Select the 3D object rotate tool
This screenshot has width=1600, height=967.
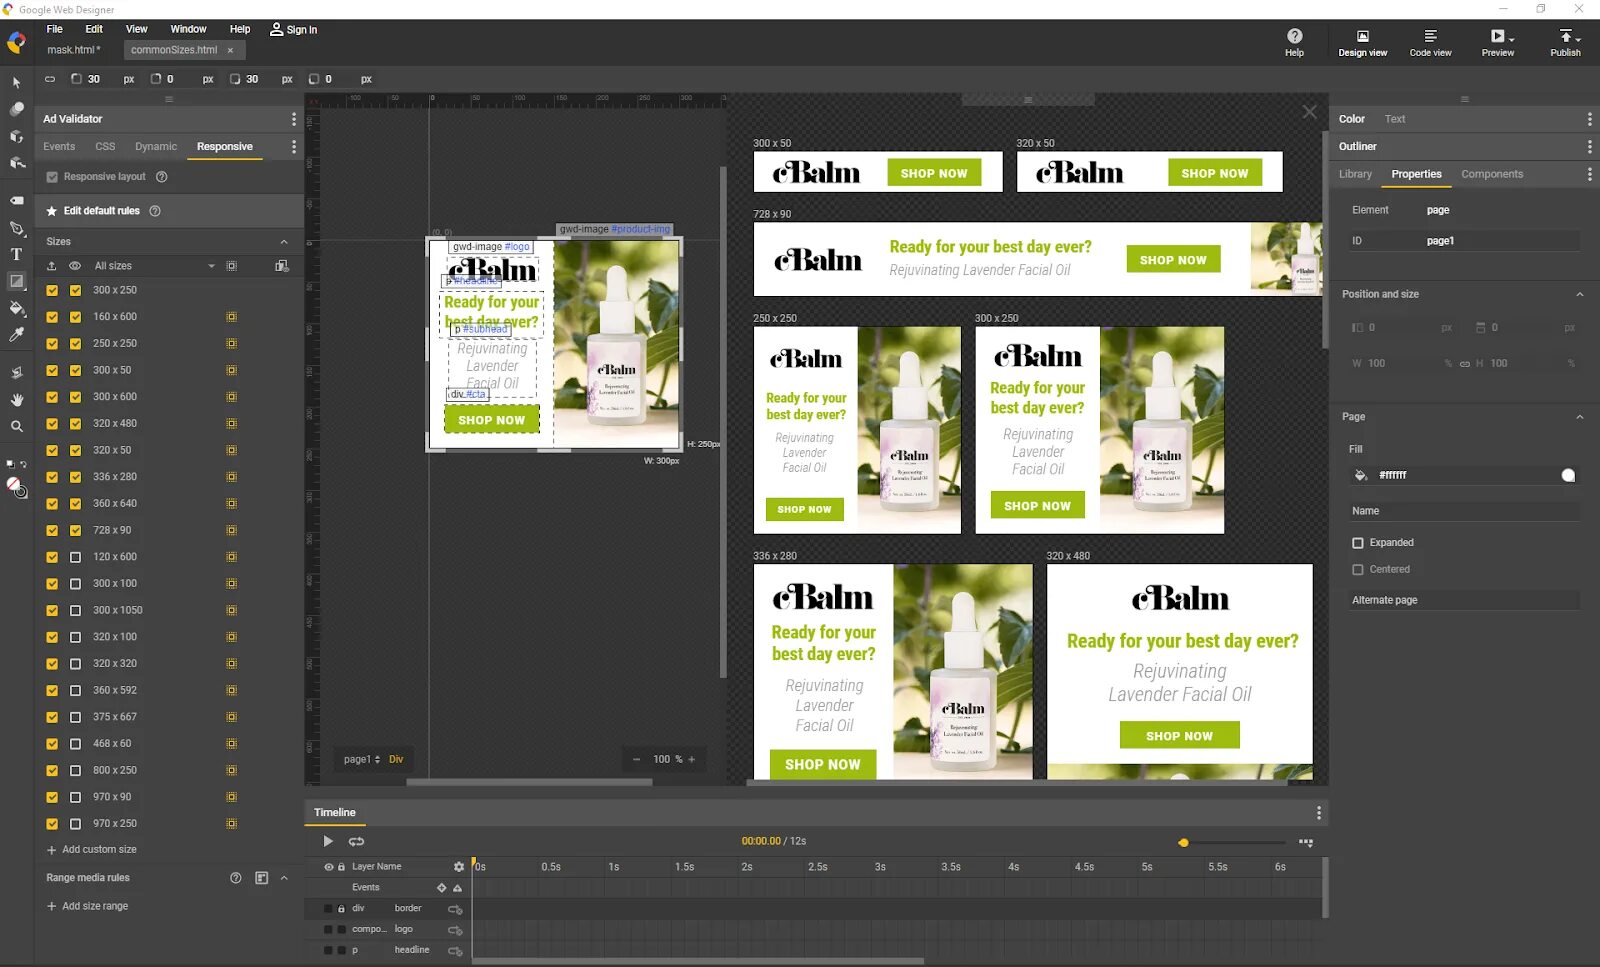pyautogui.click(x=16, y=136)
